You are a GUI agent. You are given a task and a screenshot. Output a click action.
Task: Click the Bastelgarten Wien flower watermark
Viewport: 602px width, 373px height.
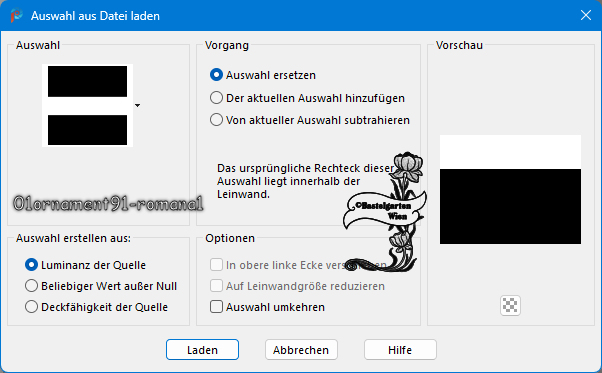tap(385, 212)
